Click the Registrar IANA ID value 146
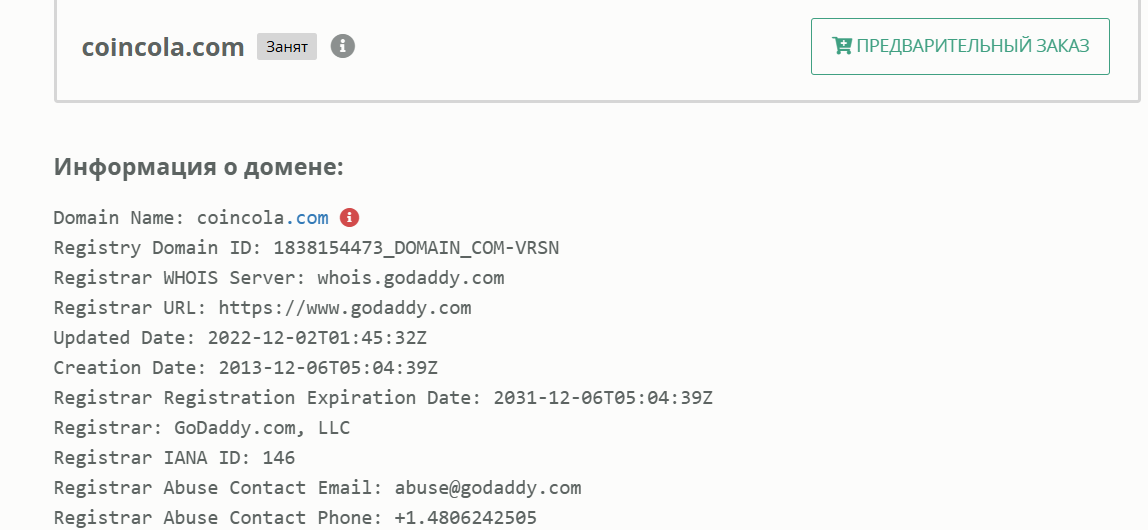The height and width of the screenshot is (530, 1148). pos(278,458)
